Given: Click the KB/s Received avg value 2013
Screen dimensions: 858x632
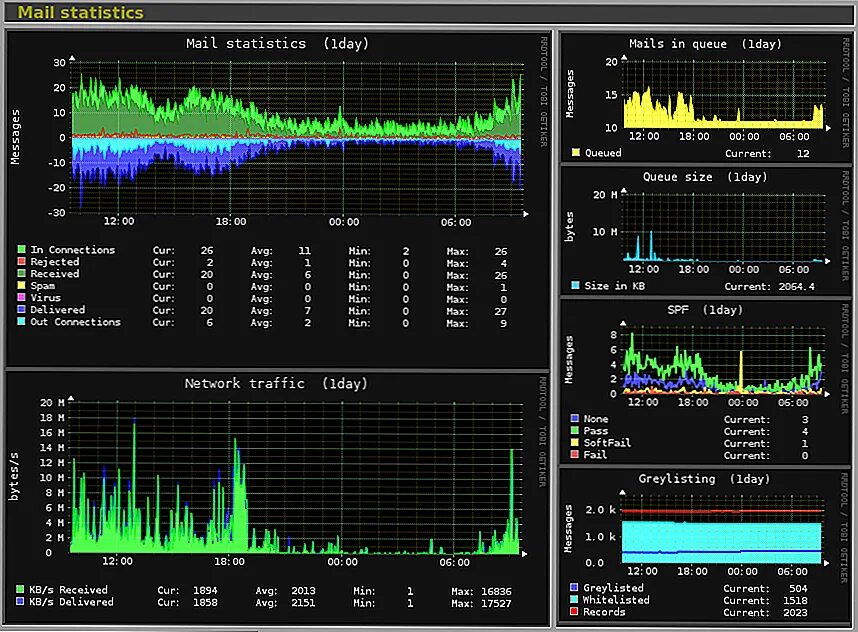Looking at the screenshot, I should tap(303, 591).
